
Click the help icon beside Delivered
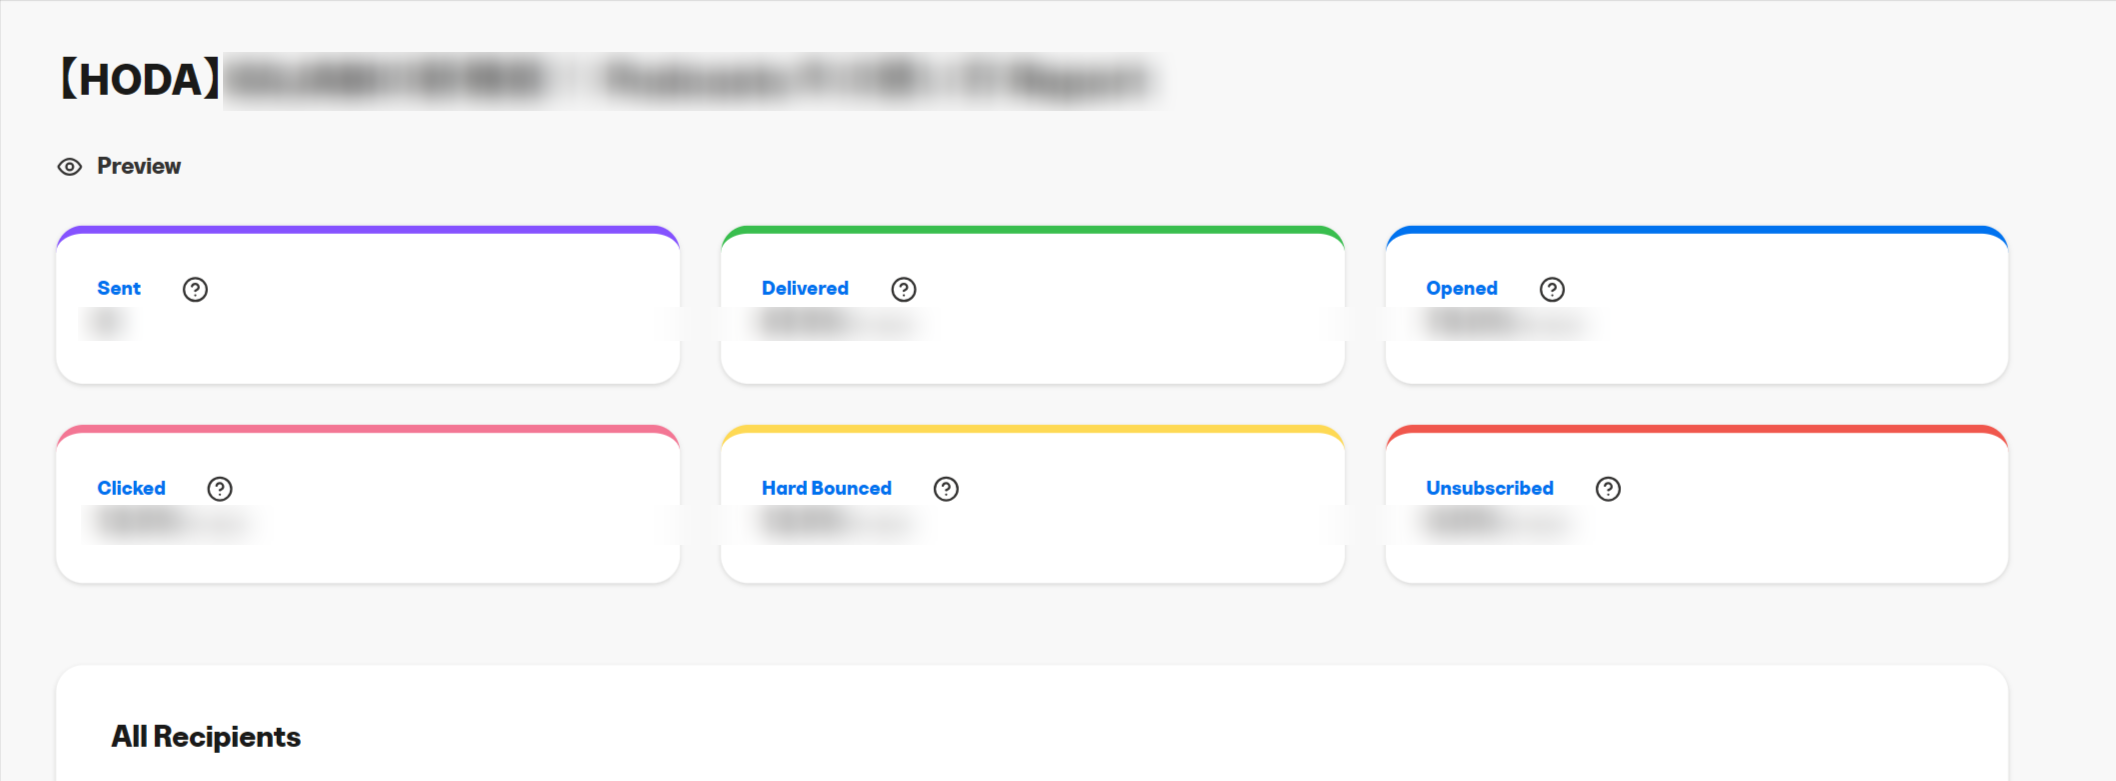tap(903, 289)
